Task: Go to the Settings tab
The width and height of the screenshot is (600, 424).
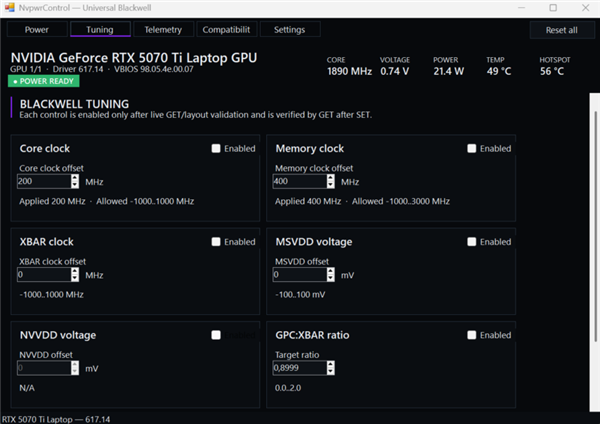Action: tap(290, 29)
